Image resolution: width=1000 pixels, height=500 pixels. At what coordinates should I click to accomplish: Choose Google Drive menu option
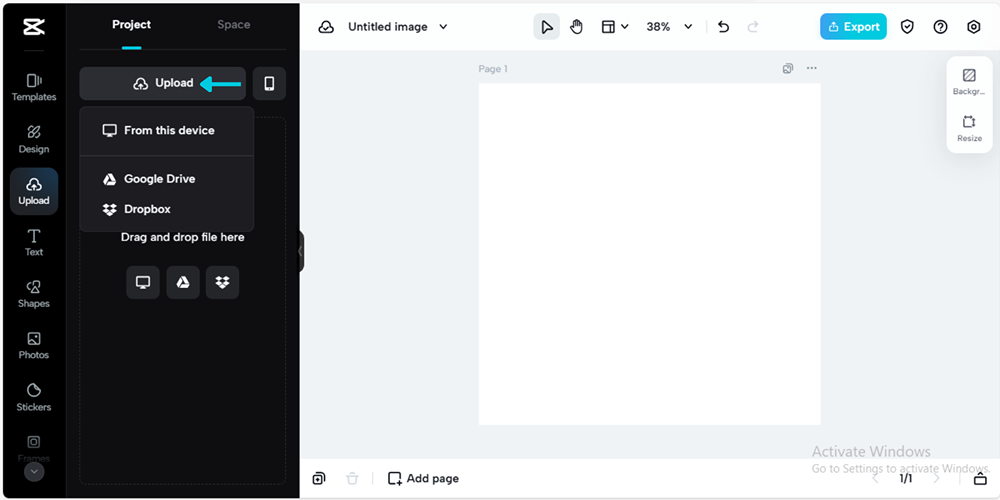[x=167, y=179]
